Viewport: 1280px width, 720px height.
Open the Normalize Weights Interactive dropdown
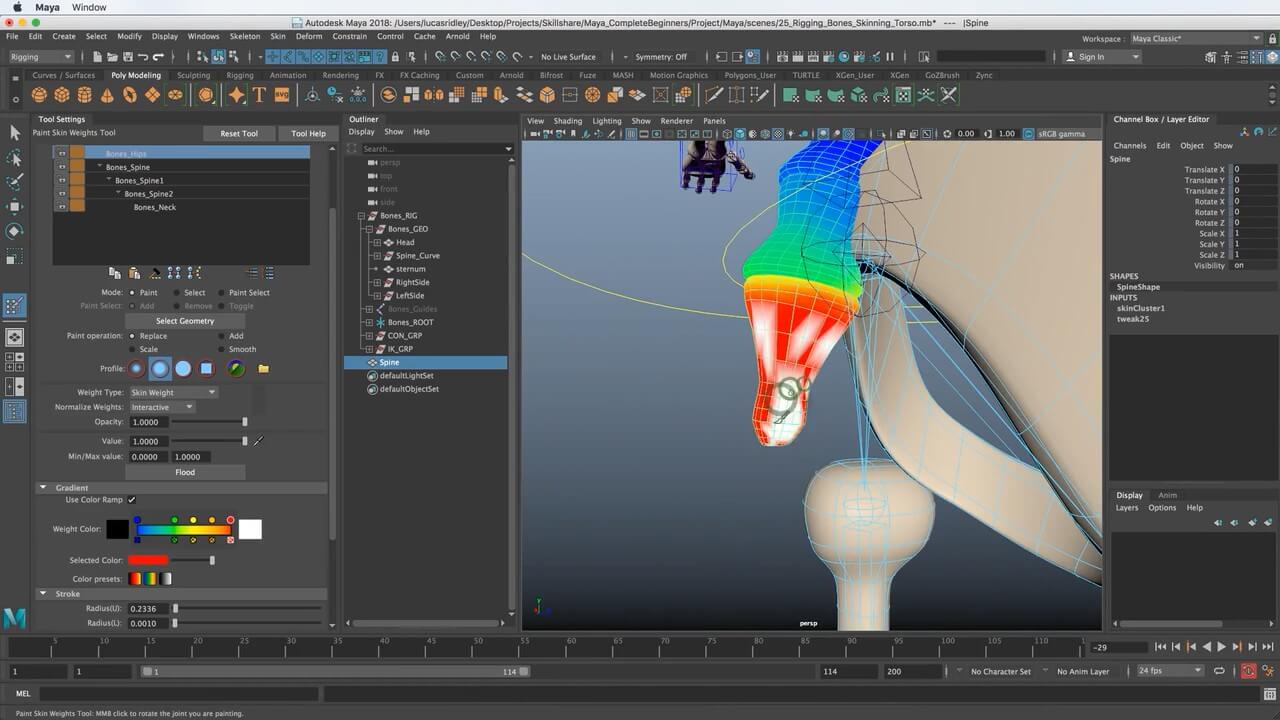162,408
